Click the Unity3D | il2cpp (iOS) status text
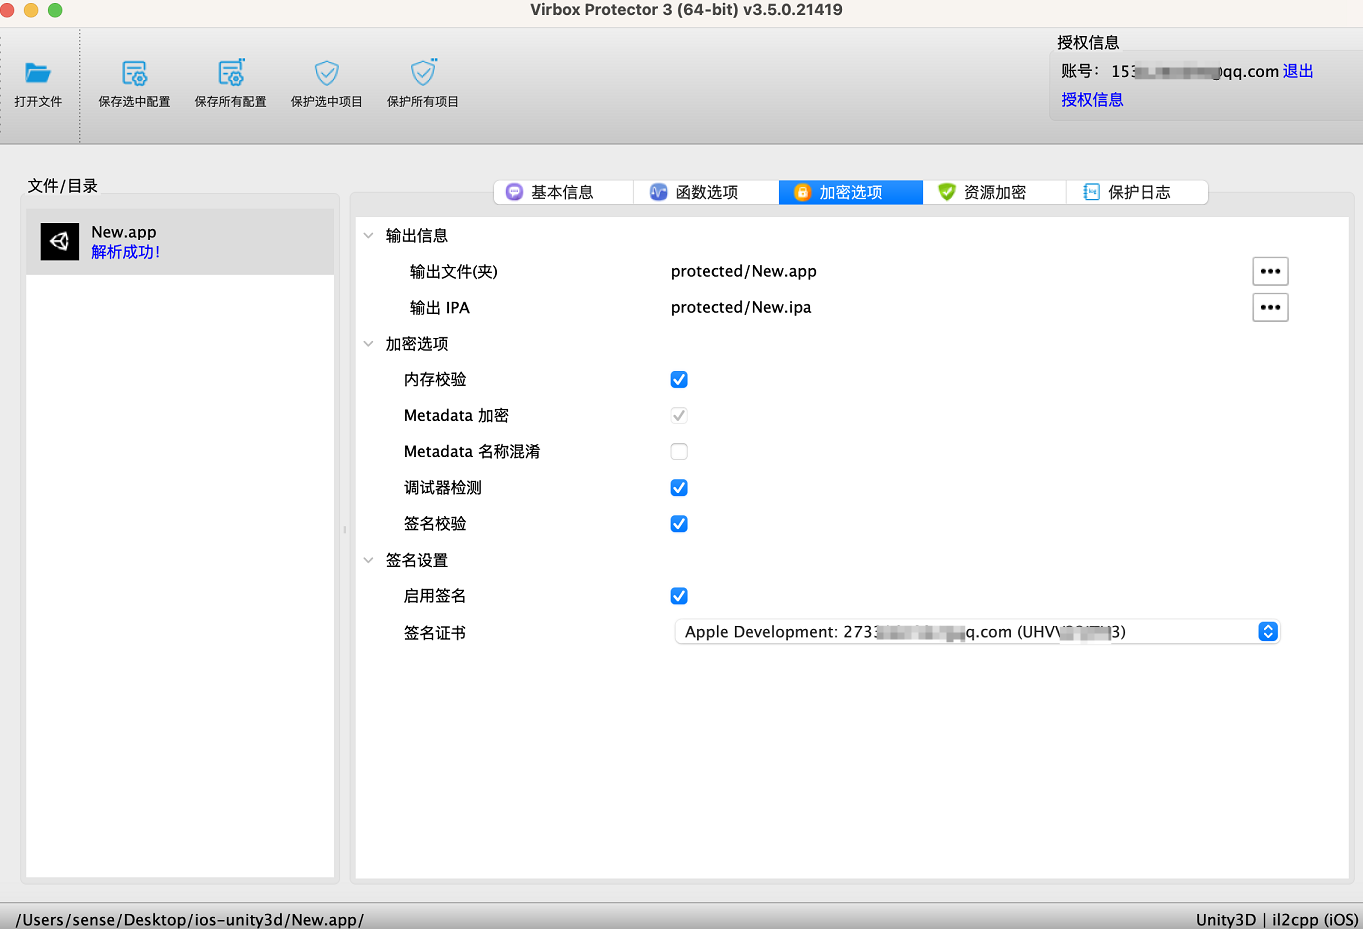1363x929 pixels. point(1277,920)
